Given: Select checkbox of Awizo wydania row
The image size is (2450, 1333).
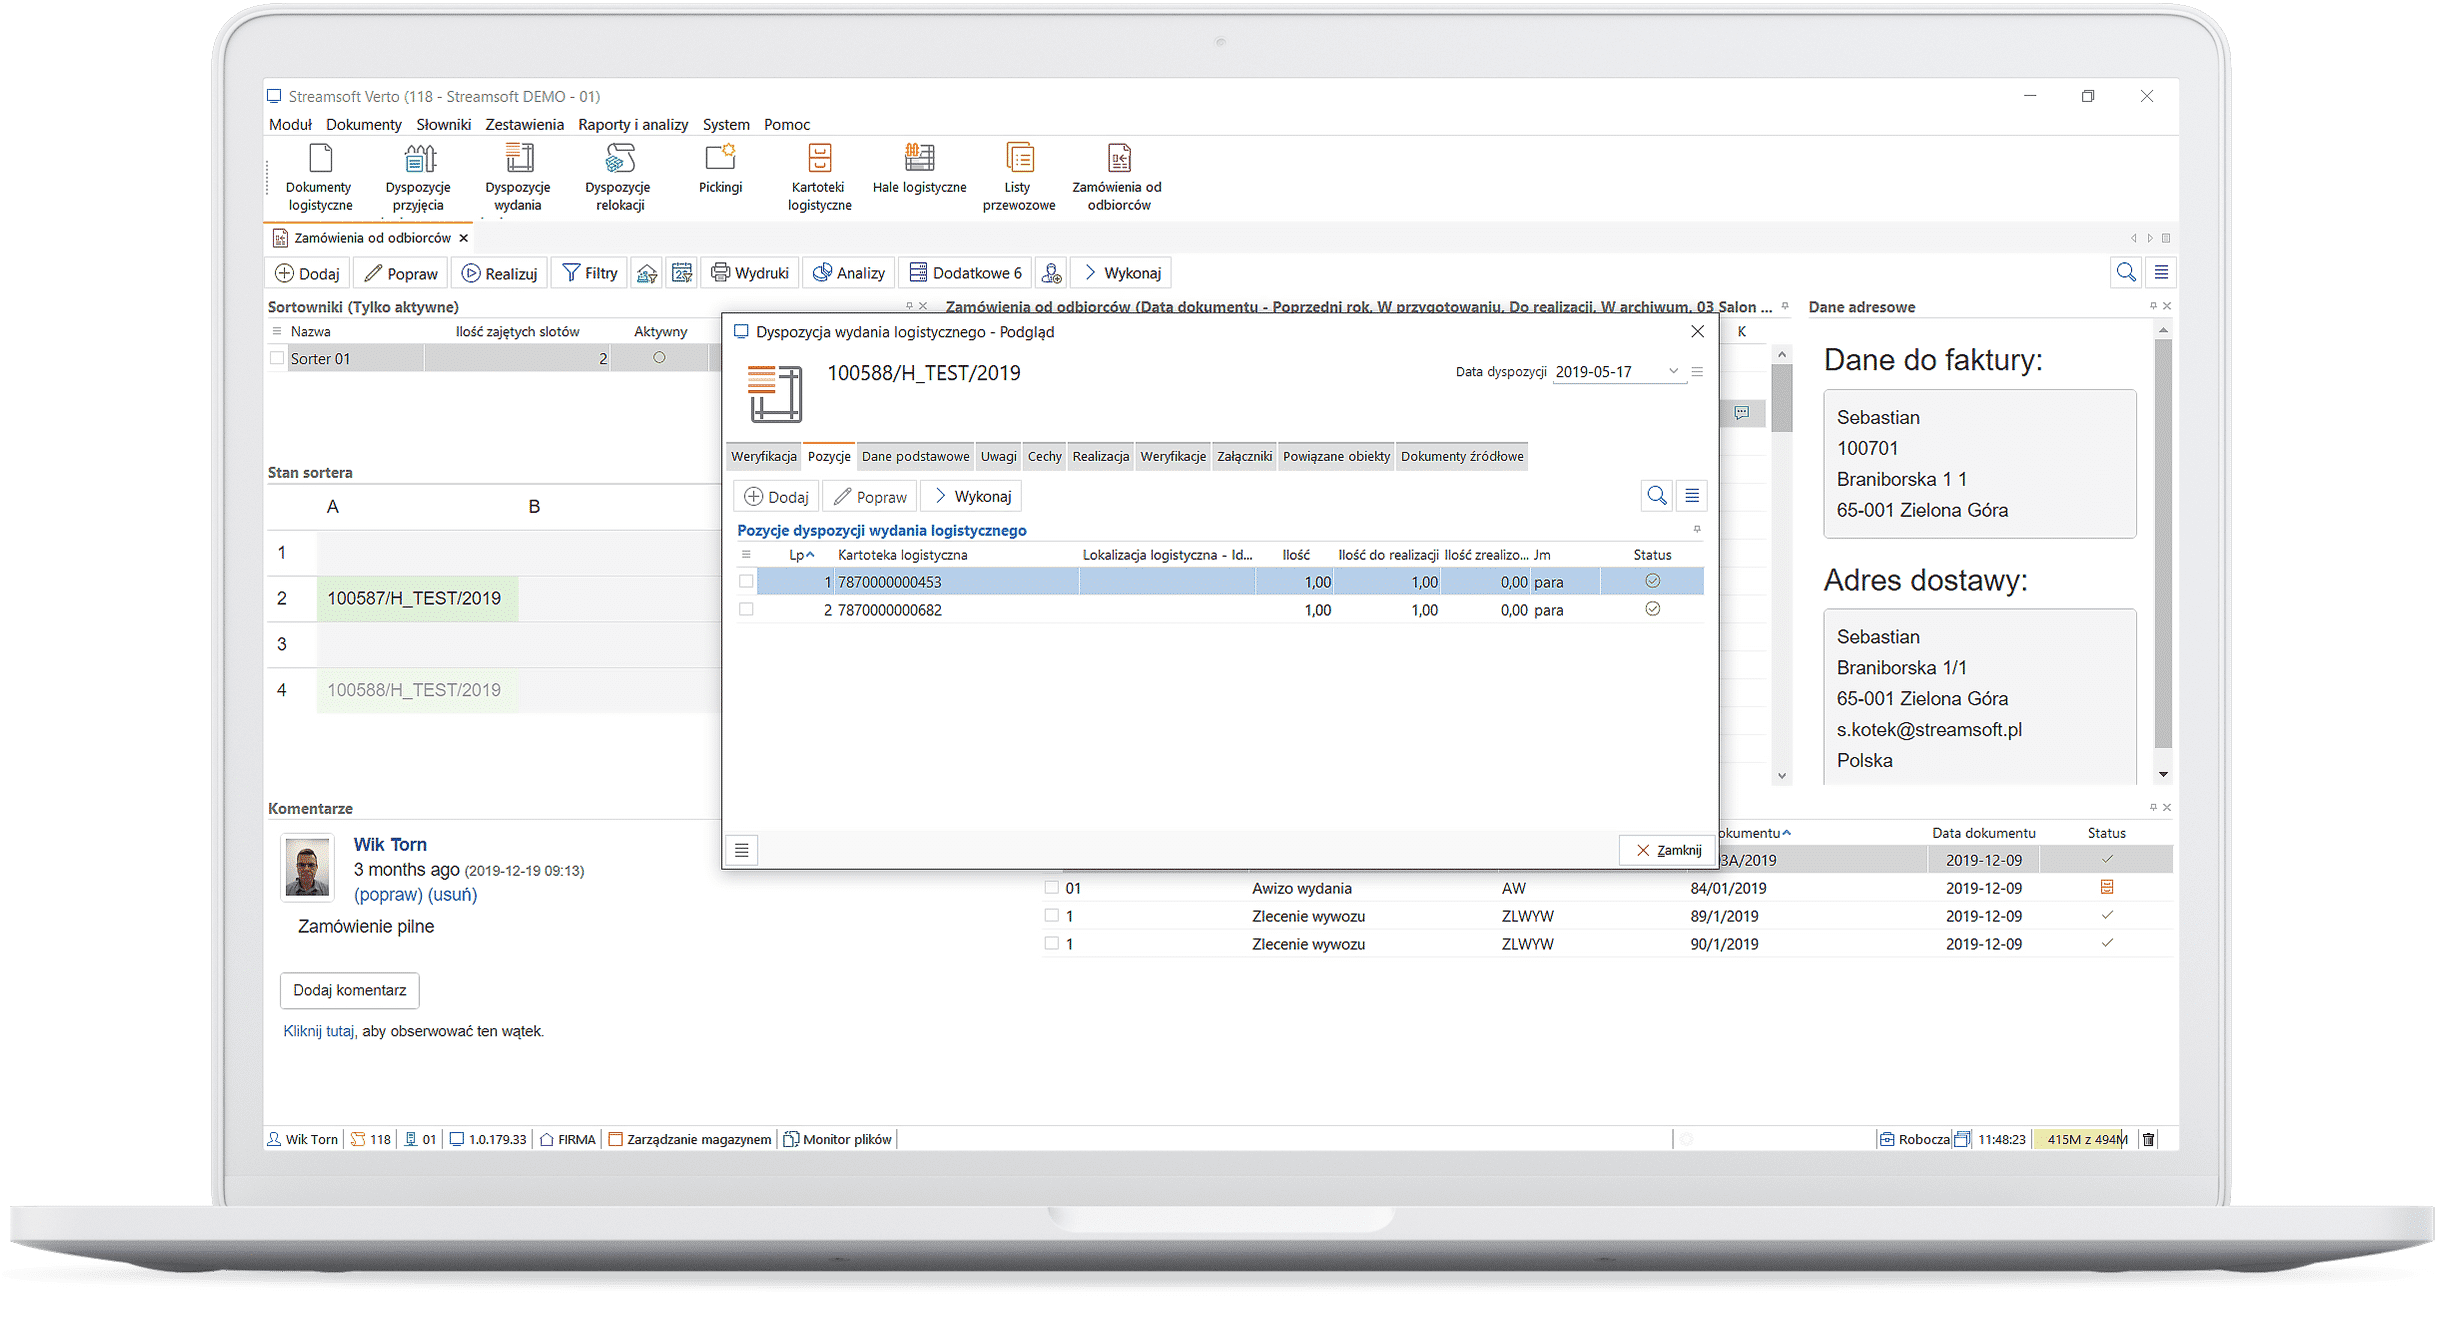Looking at the screenshot, I should [1051, 887].
